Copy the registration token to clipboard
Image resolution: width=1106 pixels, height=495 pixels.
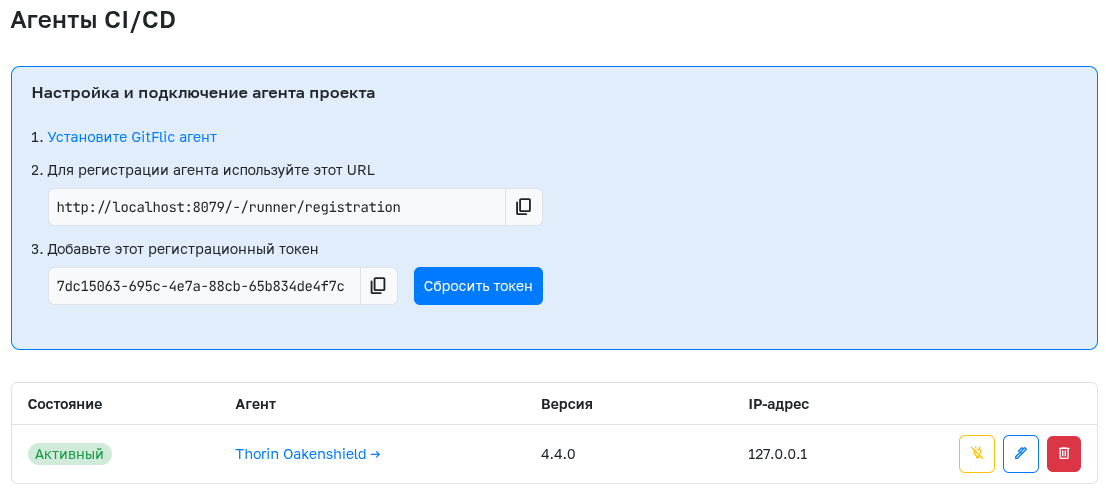[378, 286]
